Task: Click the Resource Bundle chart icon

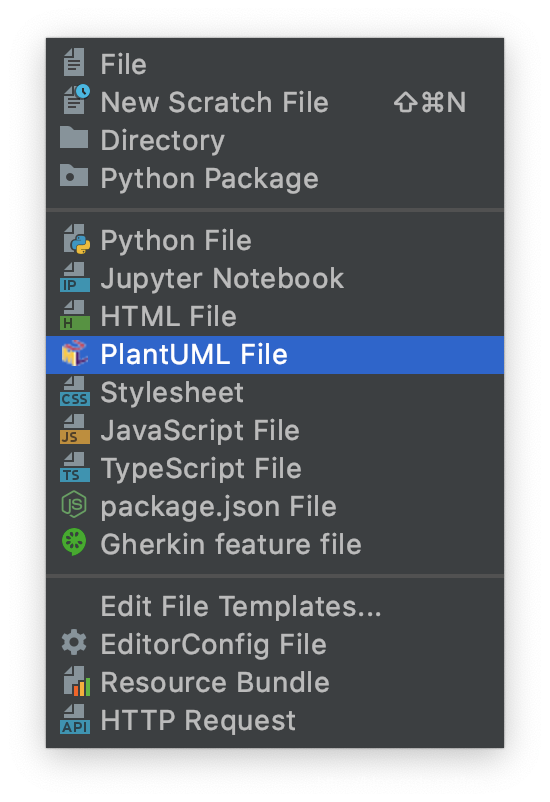Action: coord(76,681)
